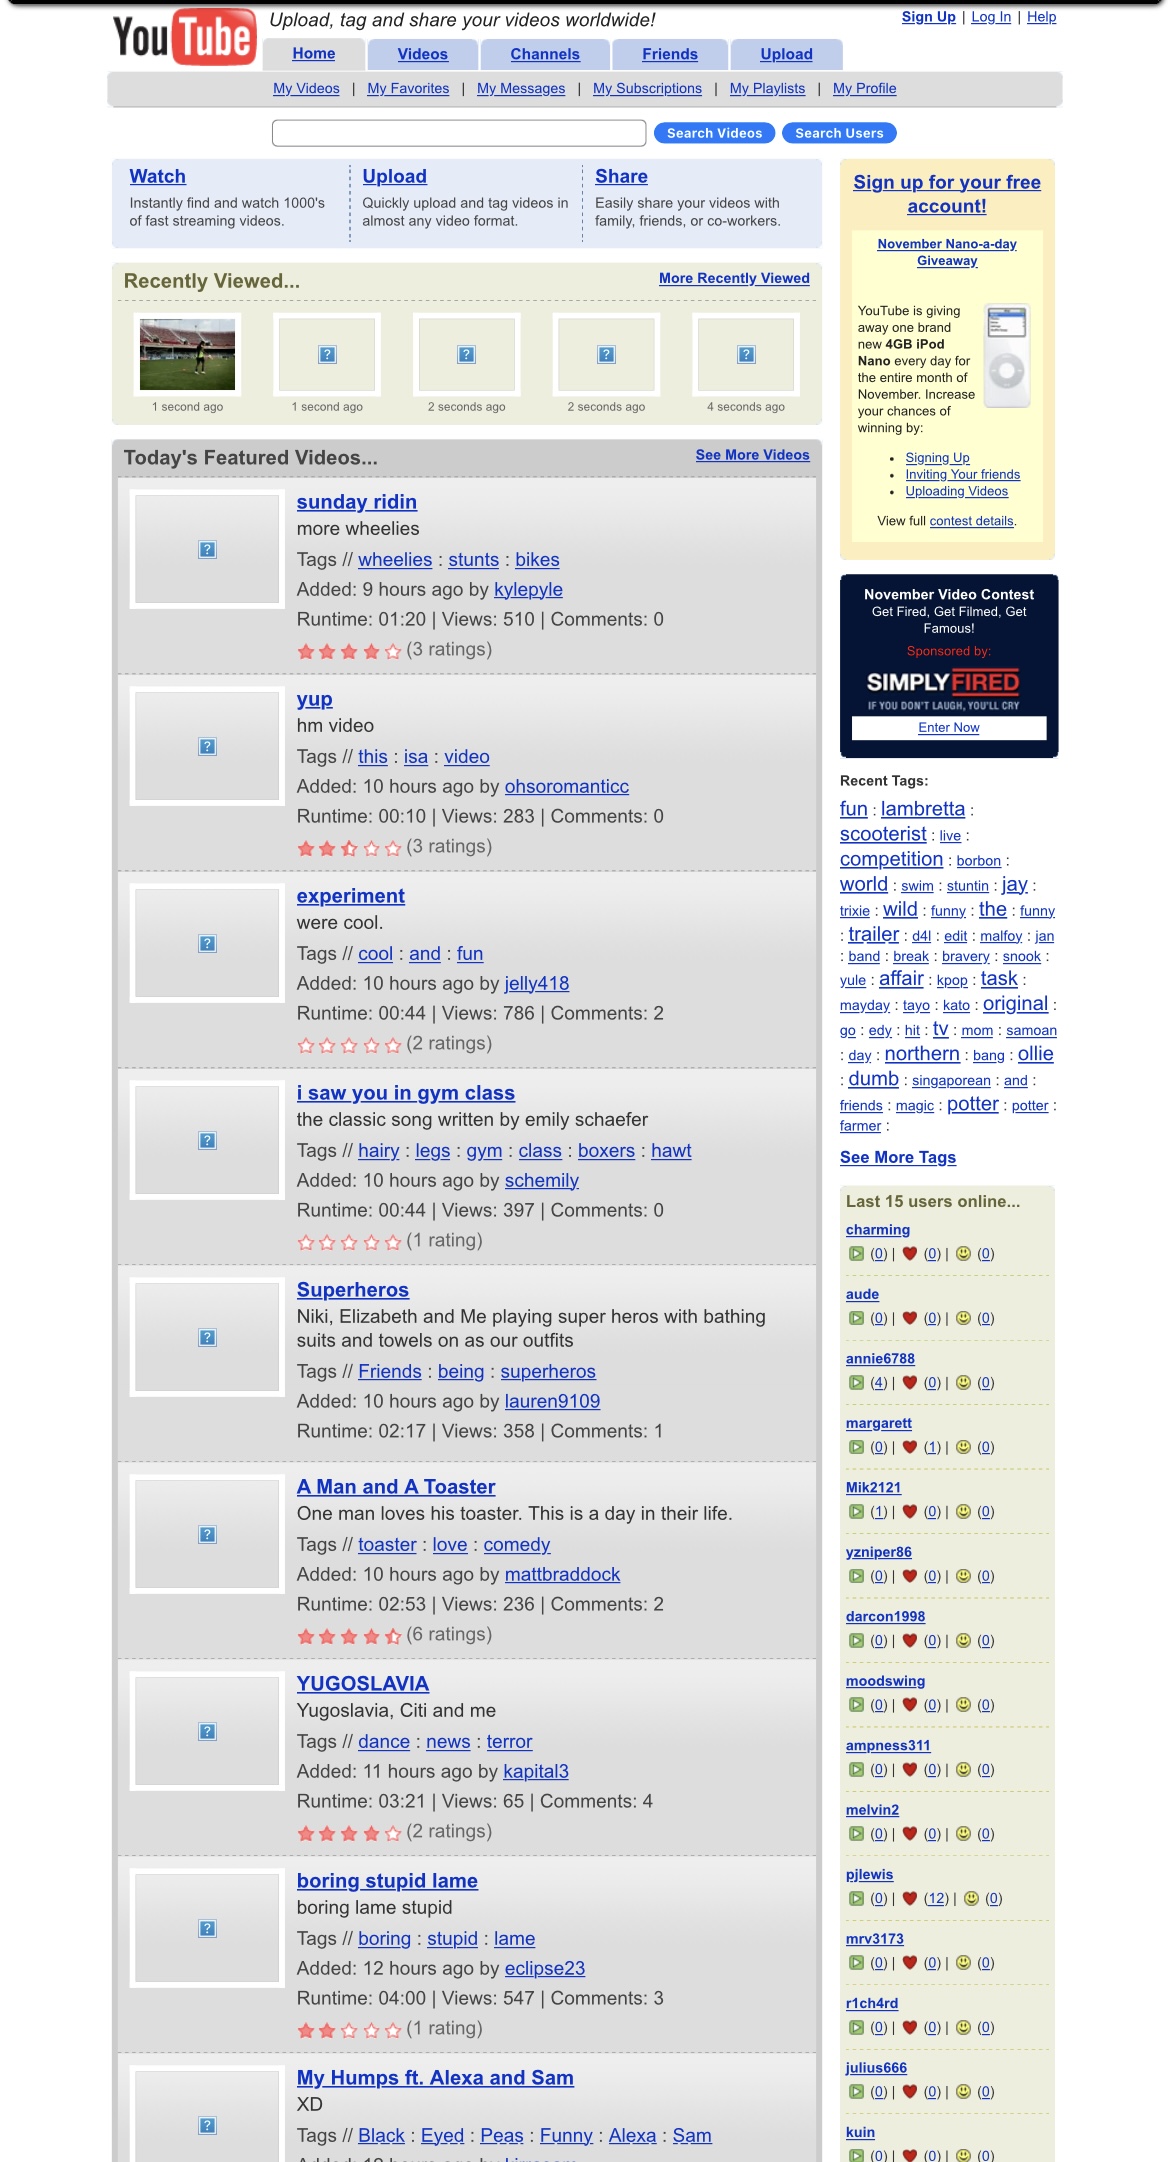Open the boring stupid lame thumbnail
This screenshot has height=2162, width=1170.
coord(207,1928)
